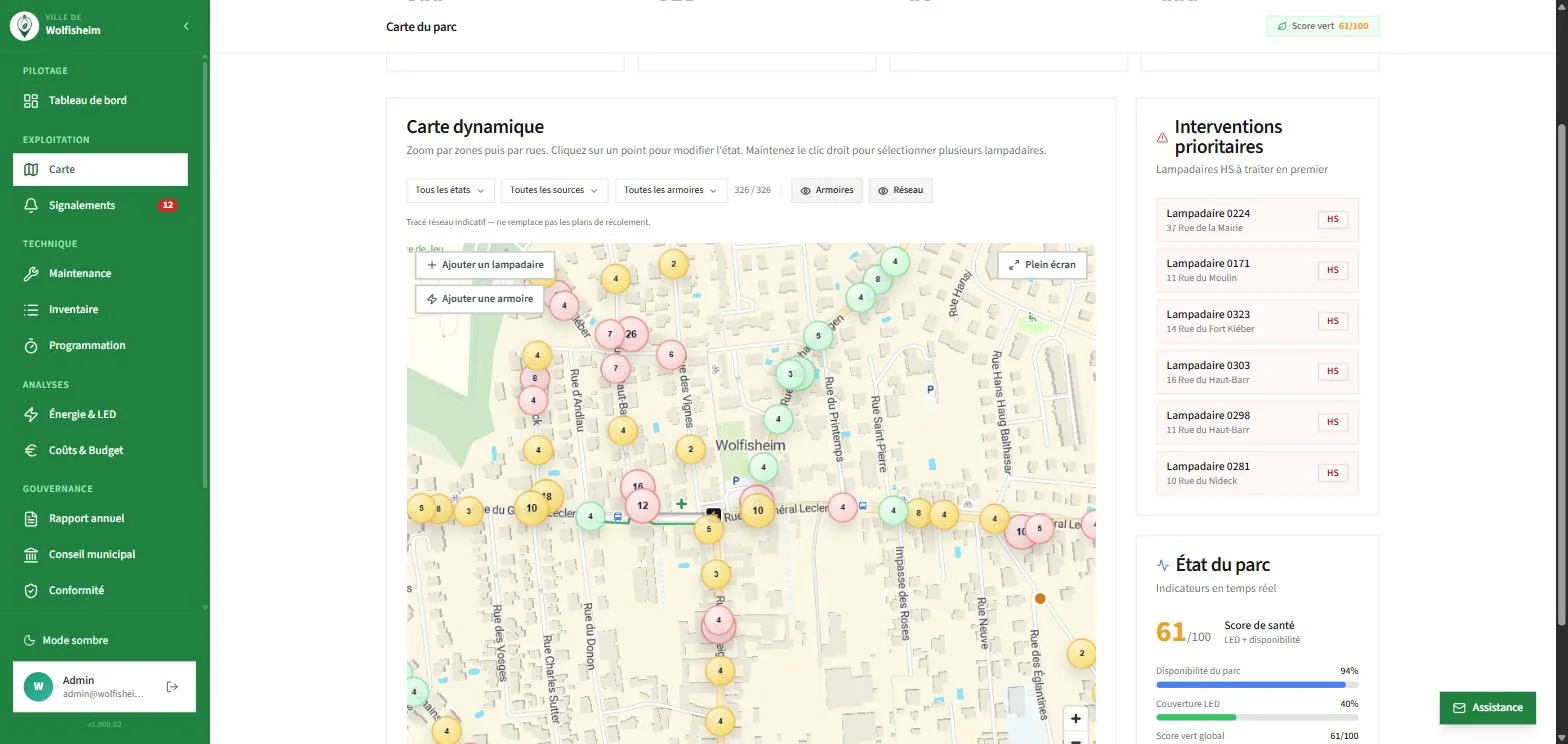Select Lampadaire 0281 at 10 Rue du Nideck
Screen dimensions: 1568x744
tap(1257, 473)
